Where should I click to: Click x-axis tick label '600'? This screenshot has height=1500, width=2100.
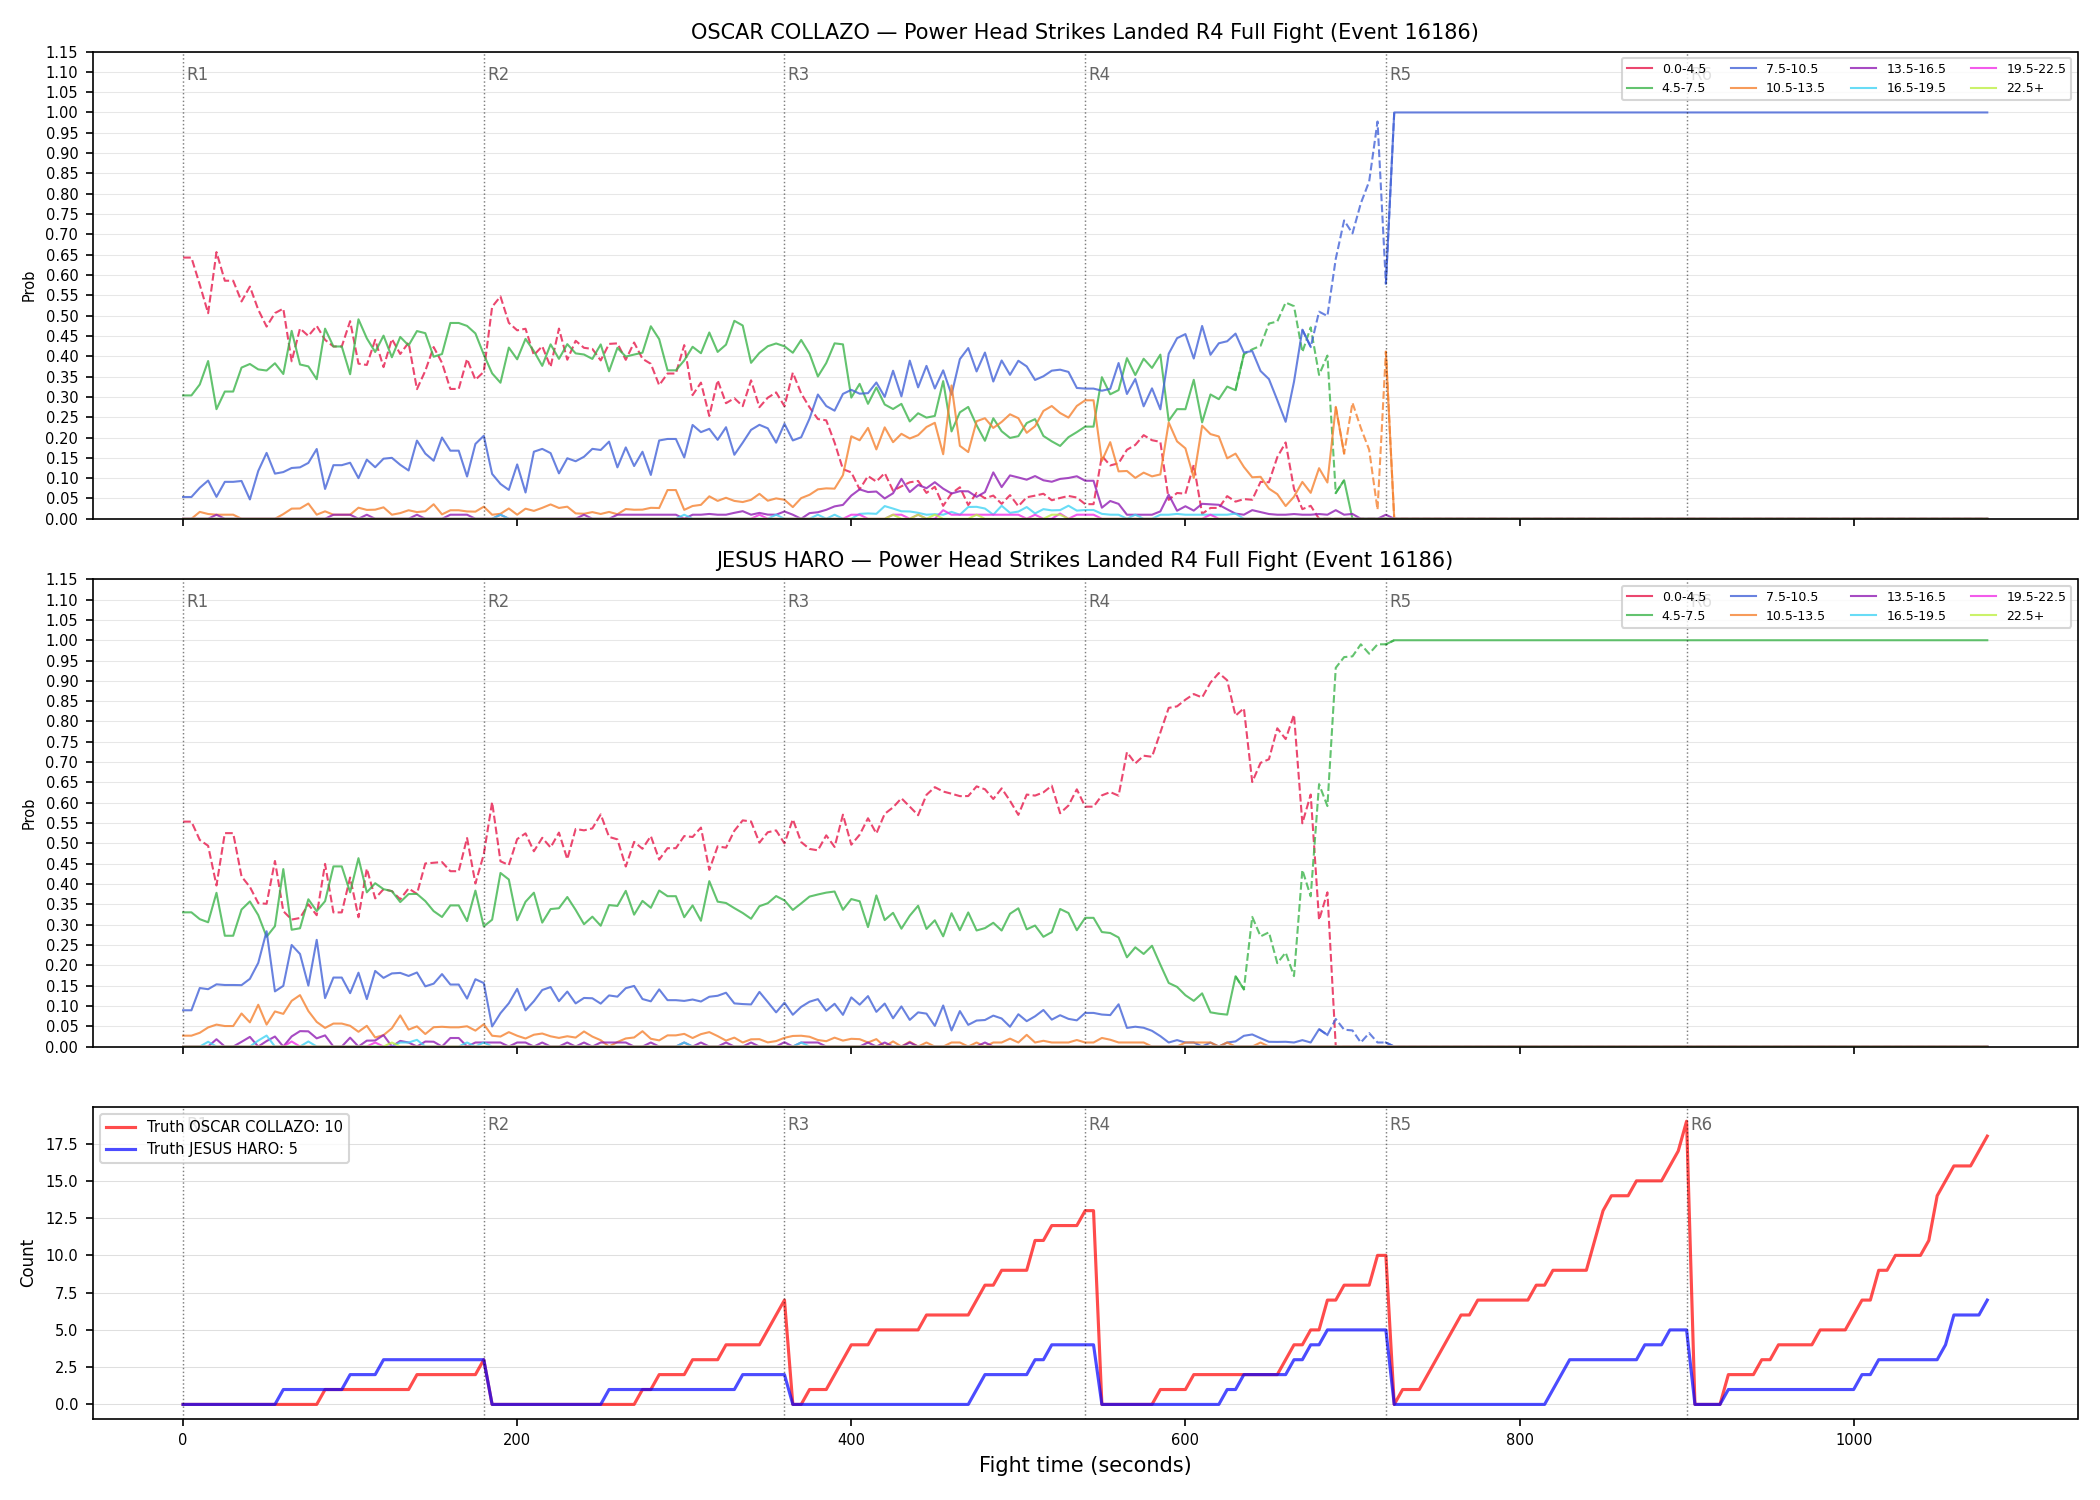click(x=1185, y=1439)
